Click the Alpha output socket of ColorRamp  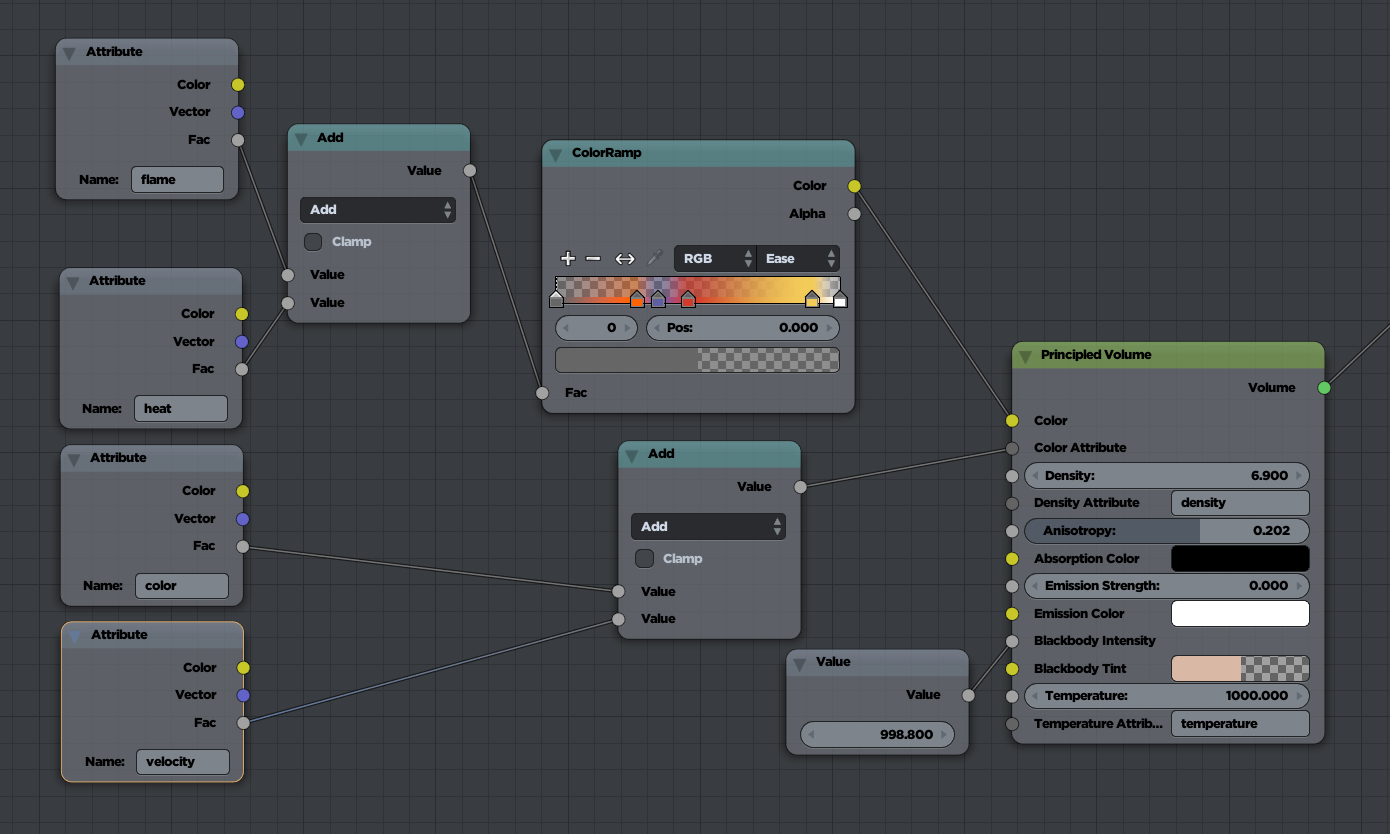[854, 214]
